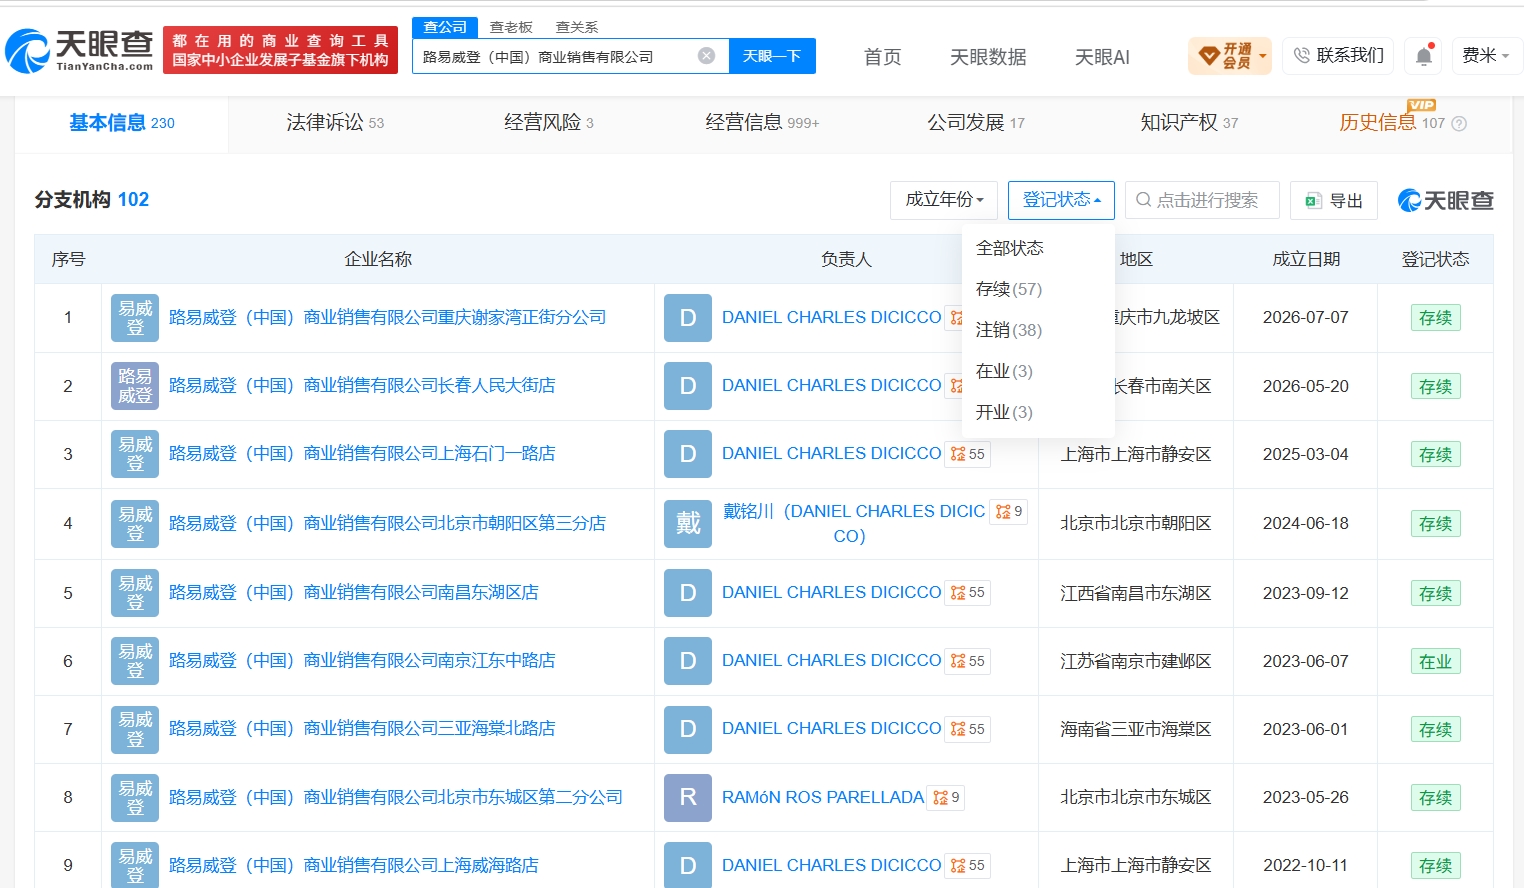Export the branch list with 导出

tap(1334, 201)
